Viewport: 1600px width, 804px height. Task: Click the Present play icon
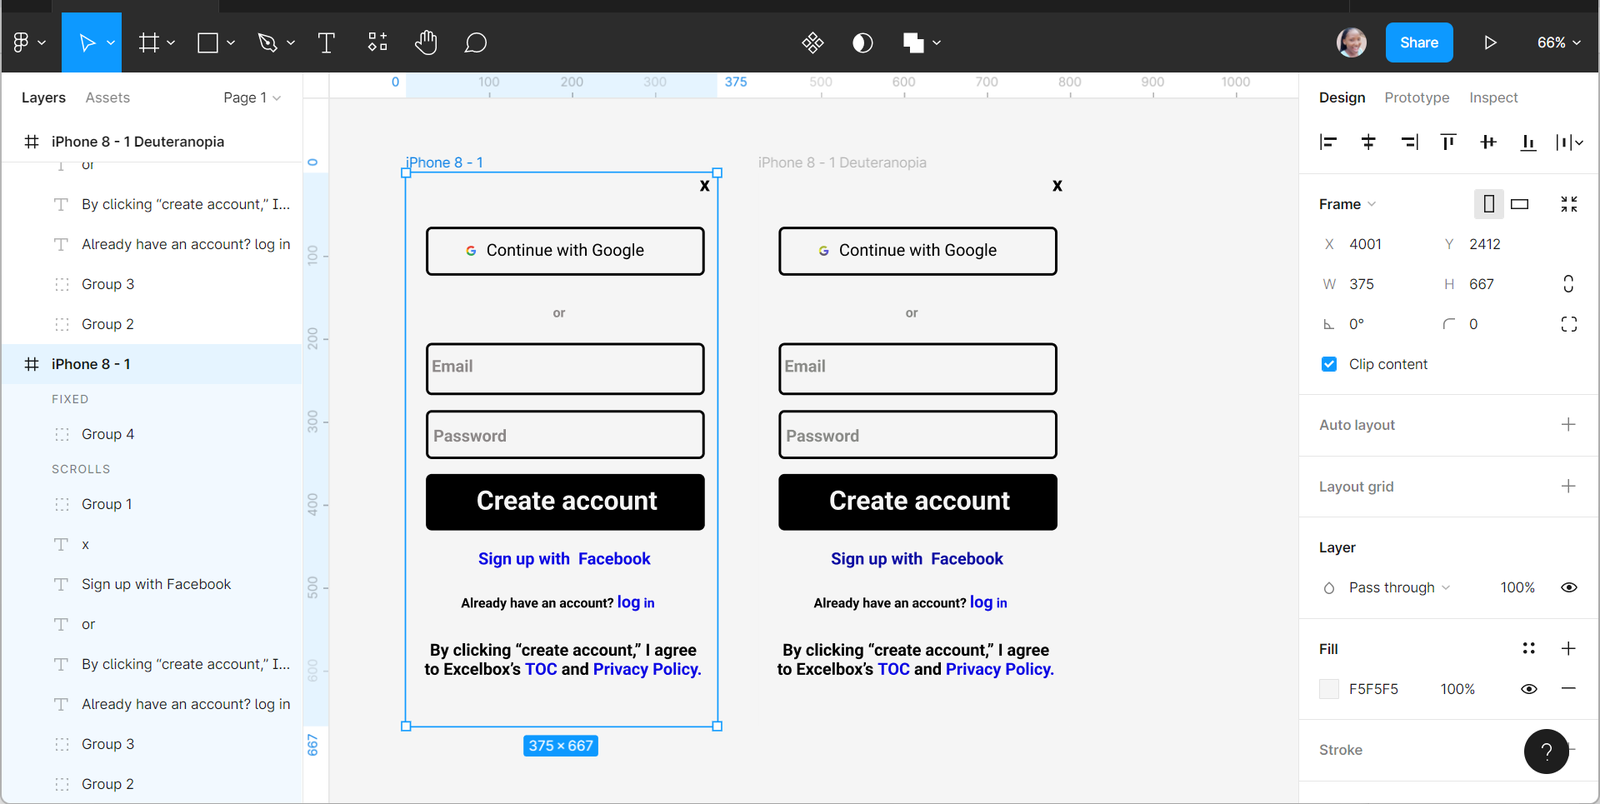point(1490,43)
